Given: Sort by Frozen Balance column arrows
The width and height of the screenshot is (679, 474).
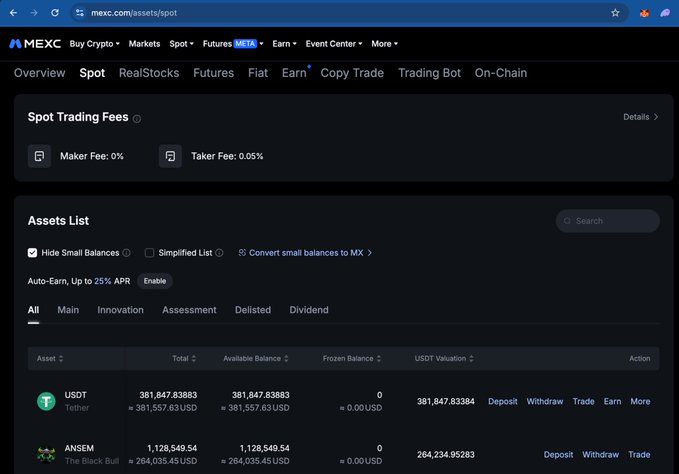Looking at the screenshot, I should 379,358.
